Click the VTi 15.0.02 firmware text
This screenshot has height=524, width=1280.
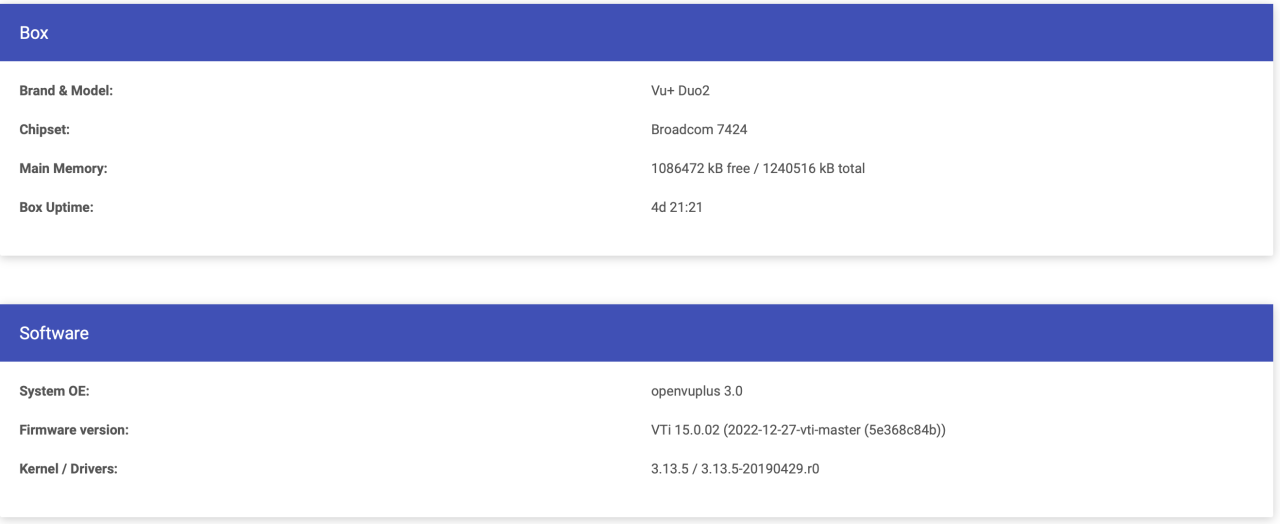pyautogui.click(x=686, y=430)
